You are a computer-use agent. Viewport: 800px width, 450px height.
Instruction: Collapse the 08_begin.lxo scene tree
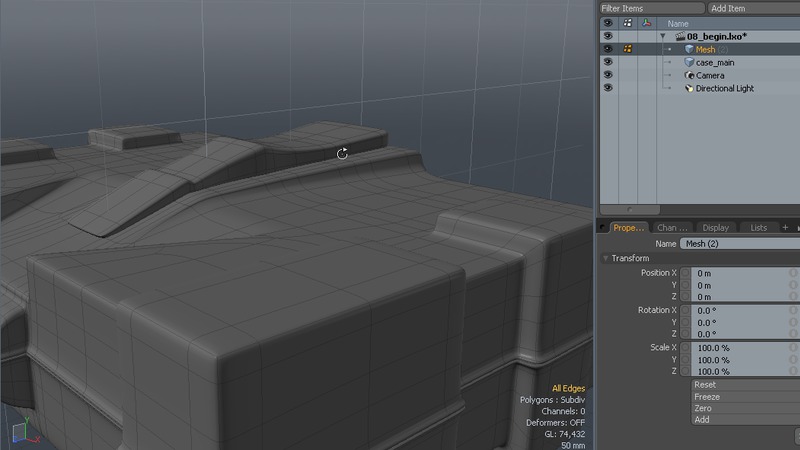663,36
